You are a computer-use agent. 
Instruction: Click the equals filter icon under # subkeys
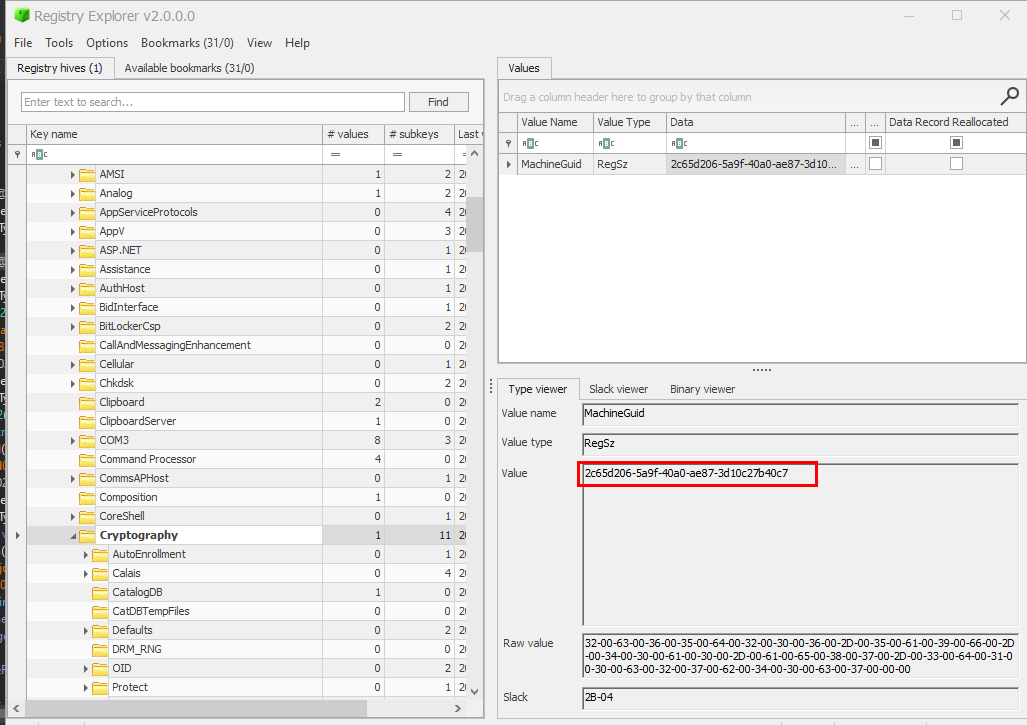click(397, 155)
